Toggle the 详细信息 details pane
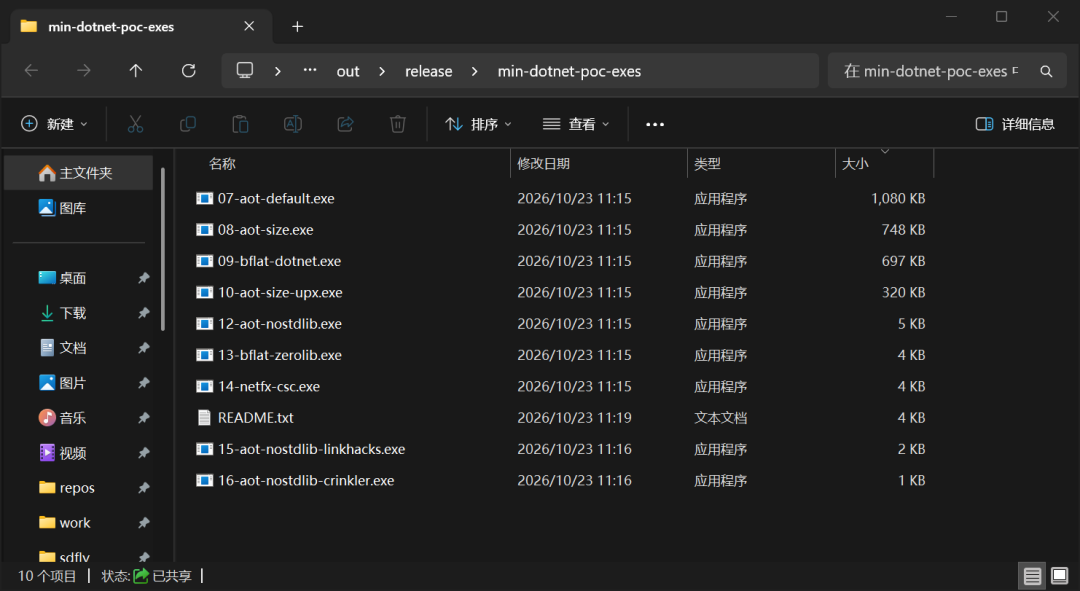Screen dimensions: 1080x591 pos(1015,124)
